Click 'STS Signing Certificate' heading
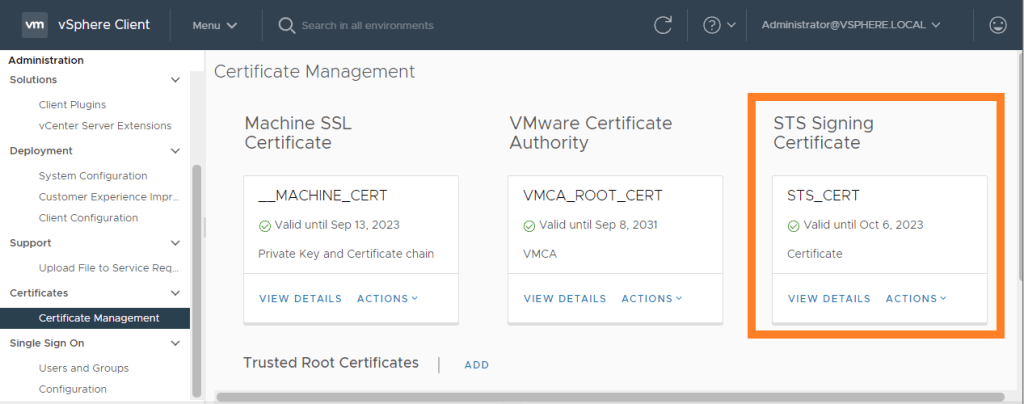This screenshot has height=404, width=1024. point(824,132)
